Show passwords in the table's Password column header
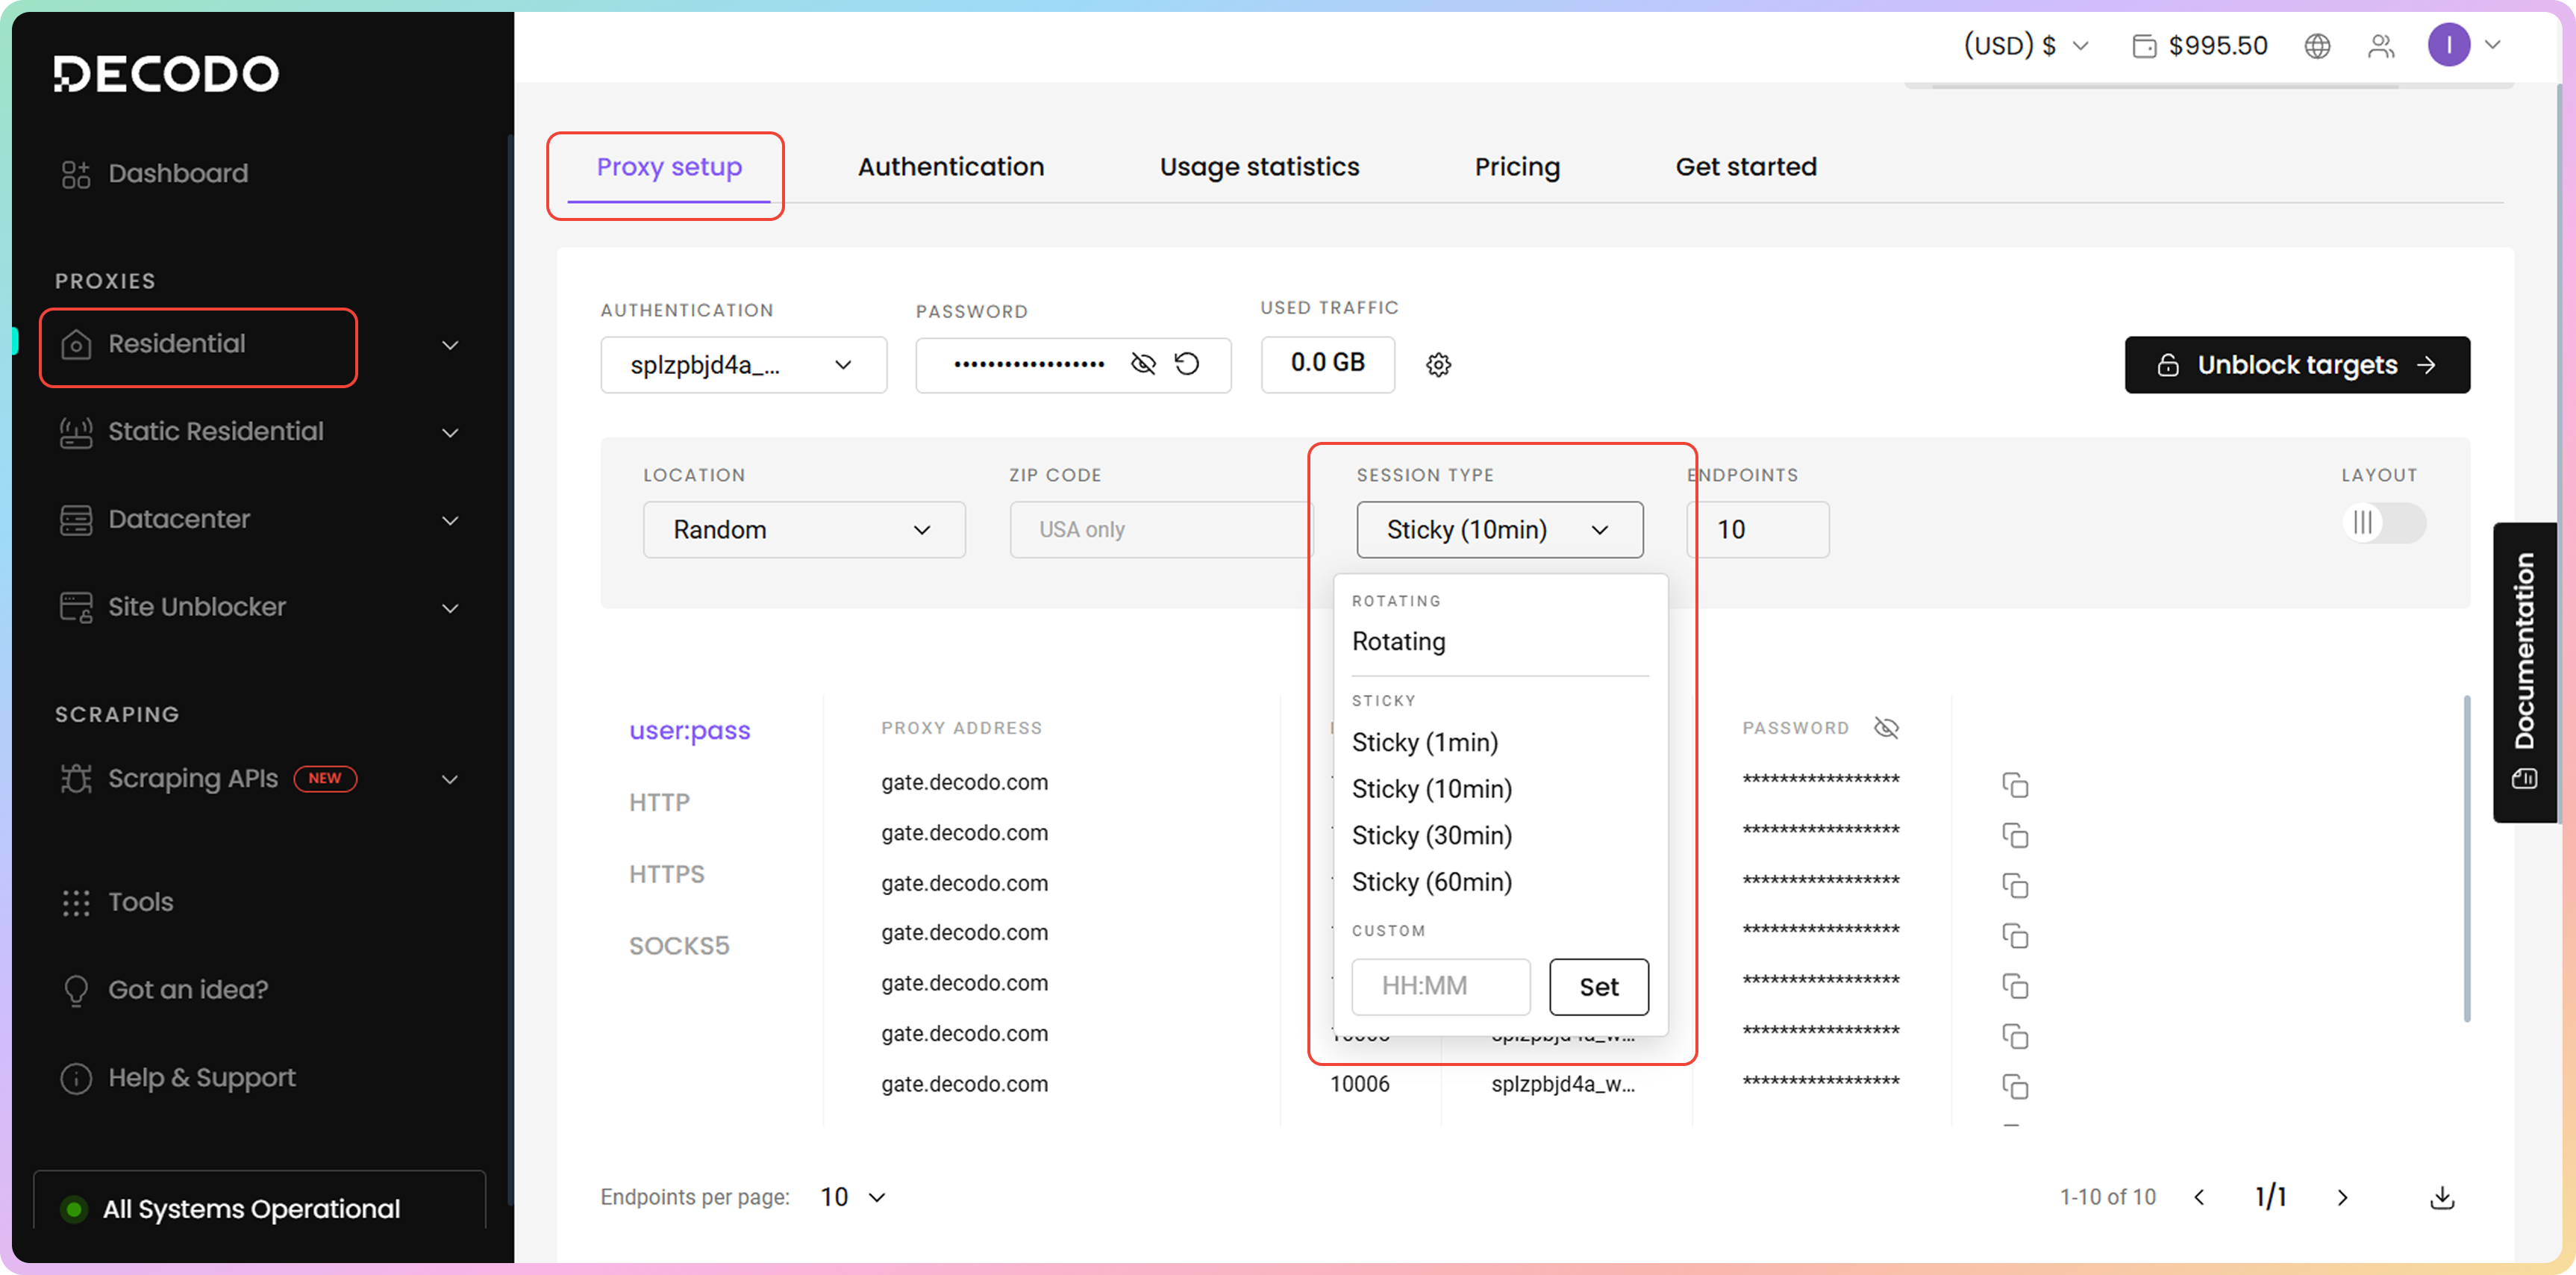The width and height of the screenshot is (2576, 1275). tap(1886, 728)
